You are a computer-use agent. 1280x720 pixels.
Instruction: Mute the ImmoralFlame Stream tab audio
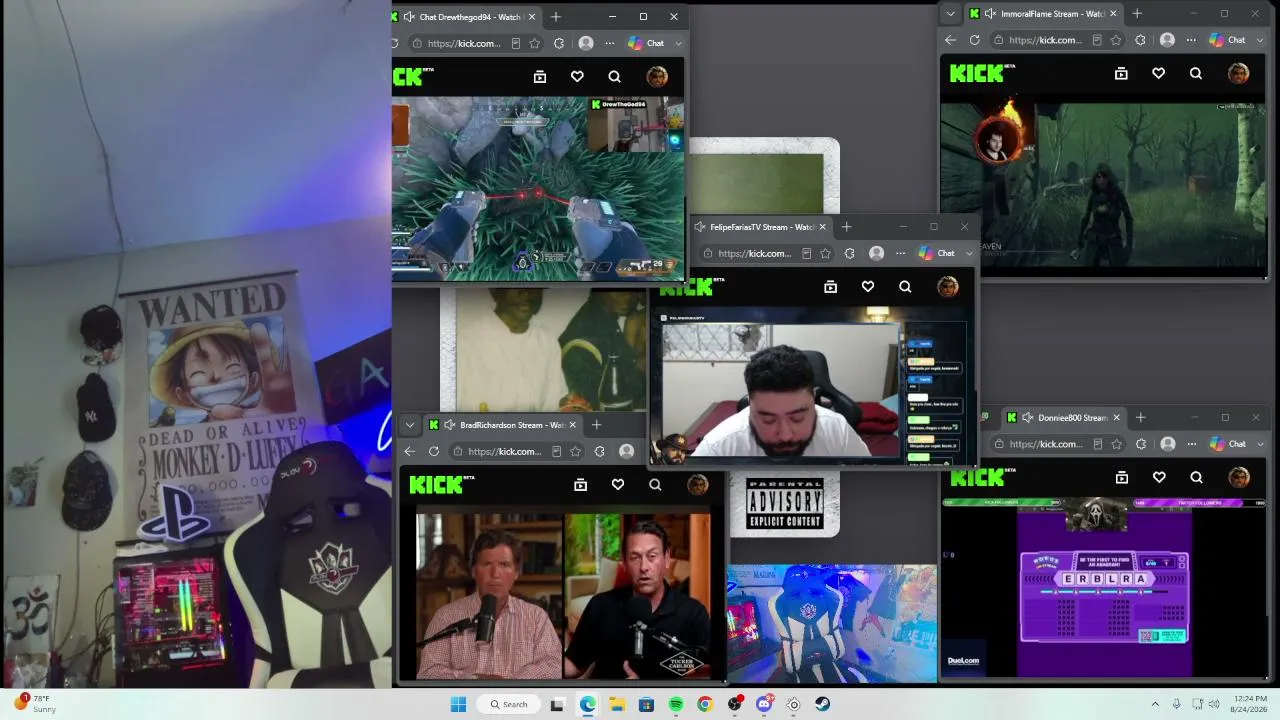990,14
